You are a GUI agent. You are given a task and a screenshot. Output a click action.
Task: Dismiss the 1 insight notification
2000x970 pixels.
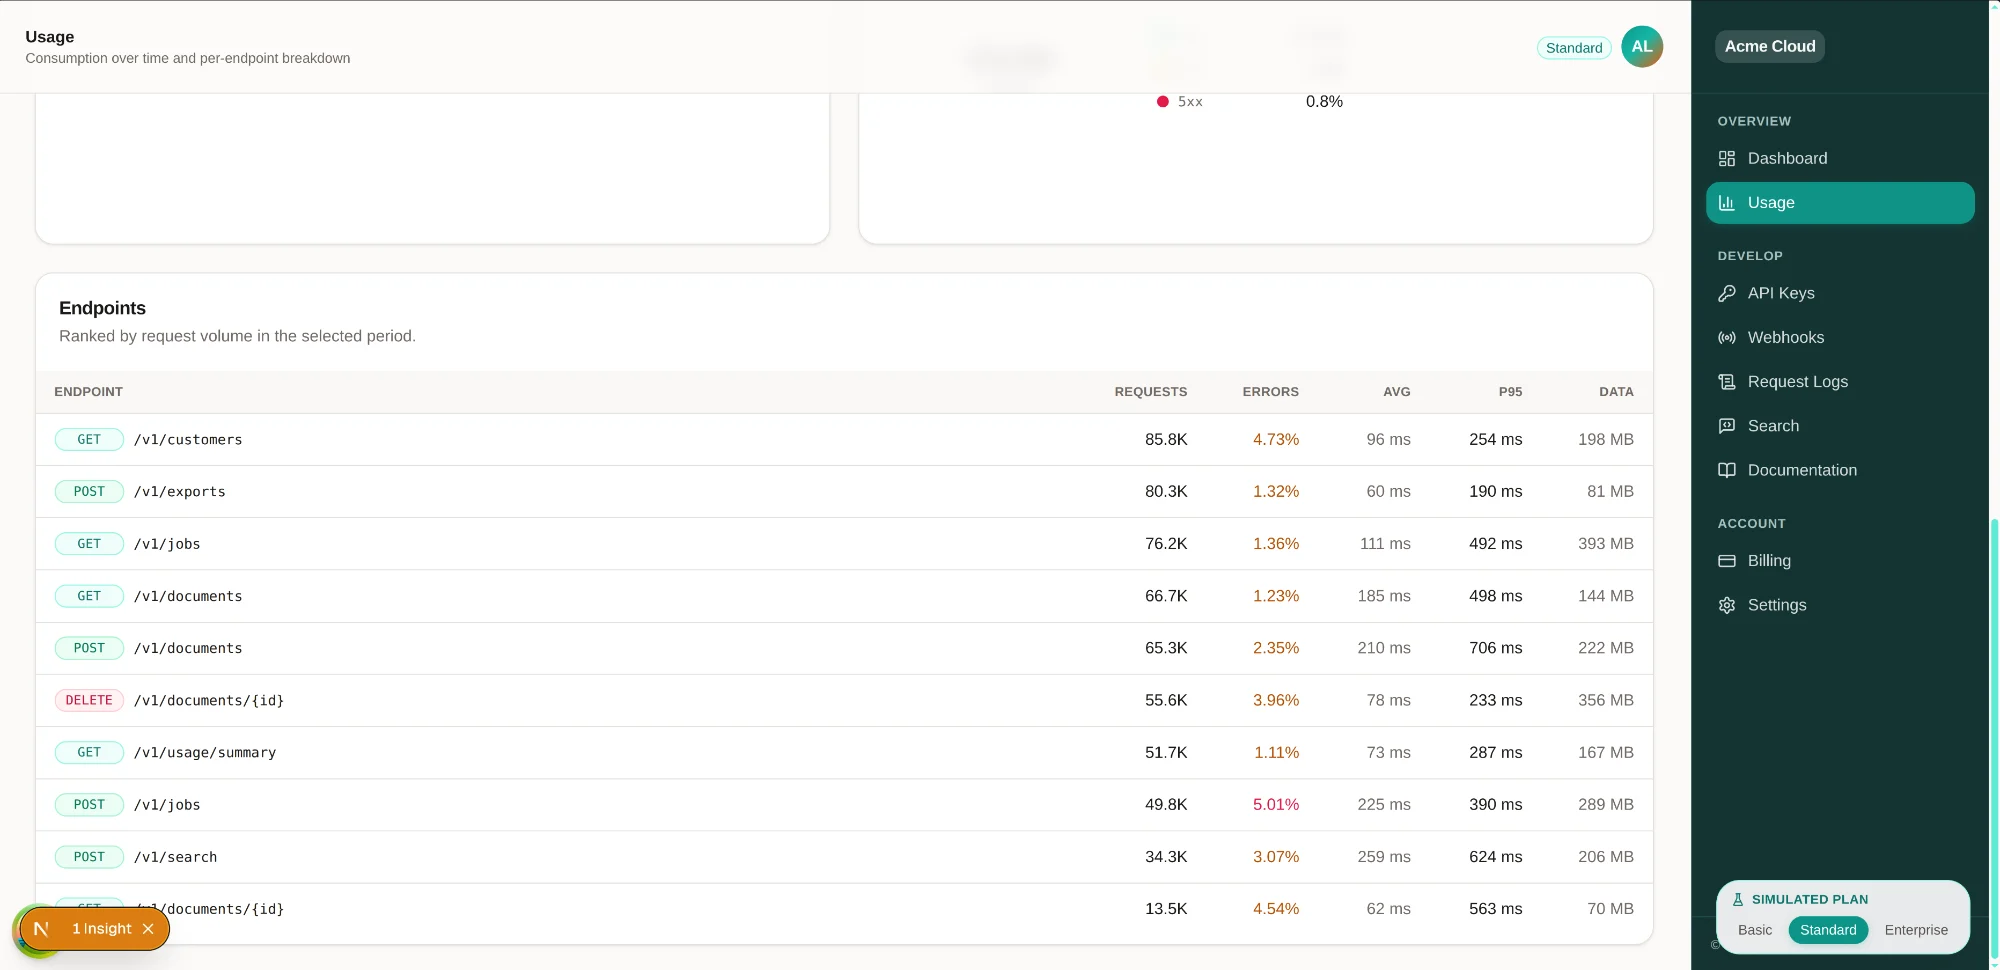[148, 929]
